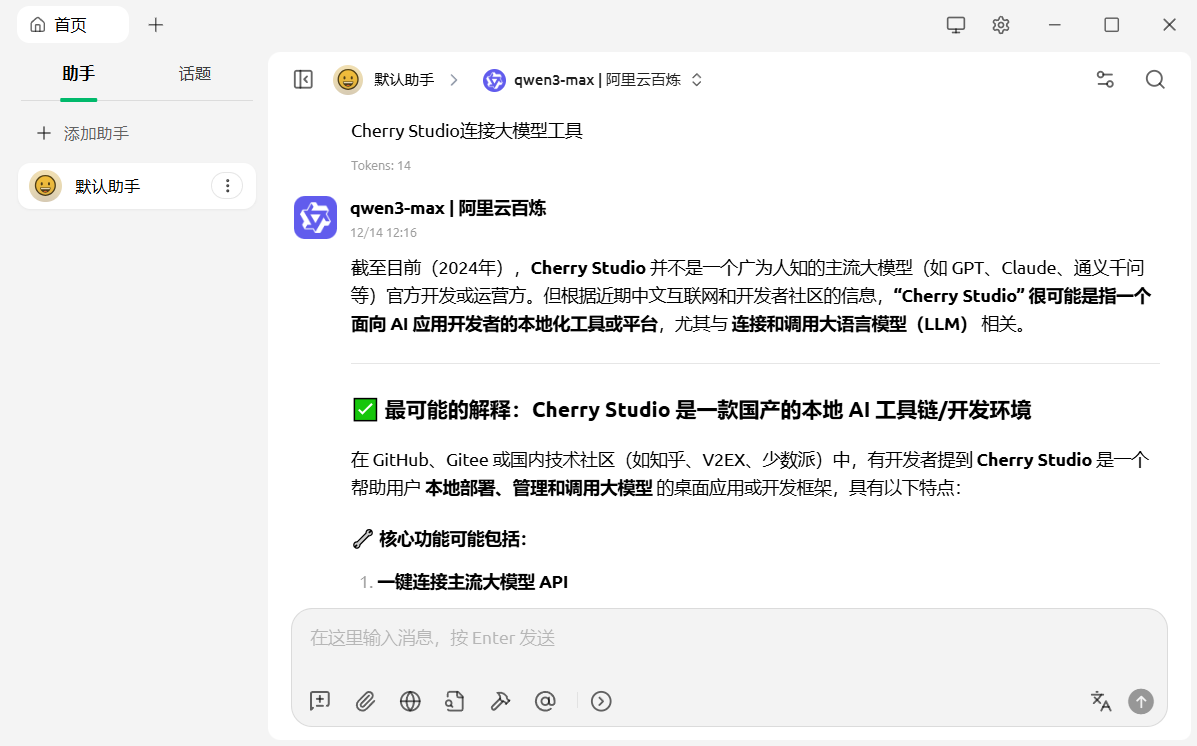
Task: Click 添加助手 to add assistant
Action: click(83, 134)
